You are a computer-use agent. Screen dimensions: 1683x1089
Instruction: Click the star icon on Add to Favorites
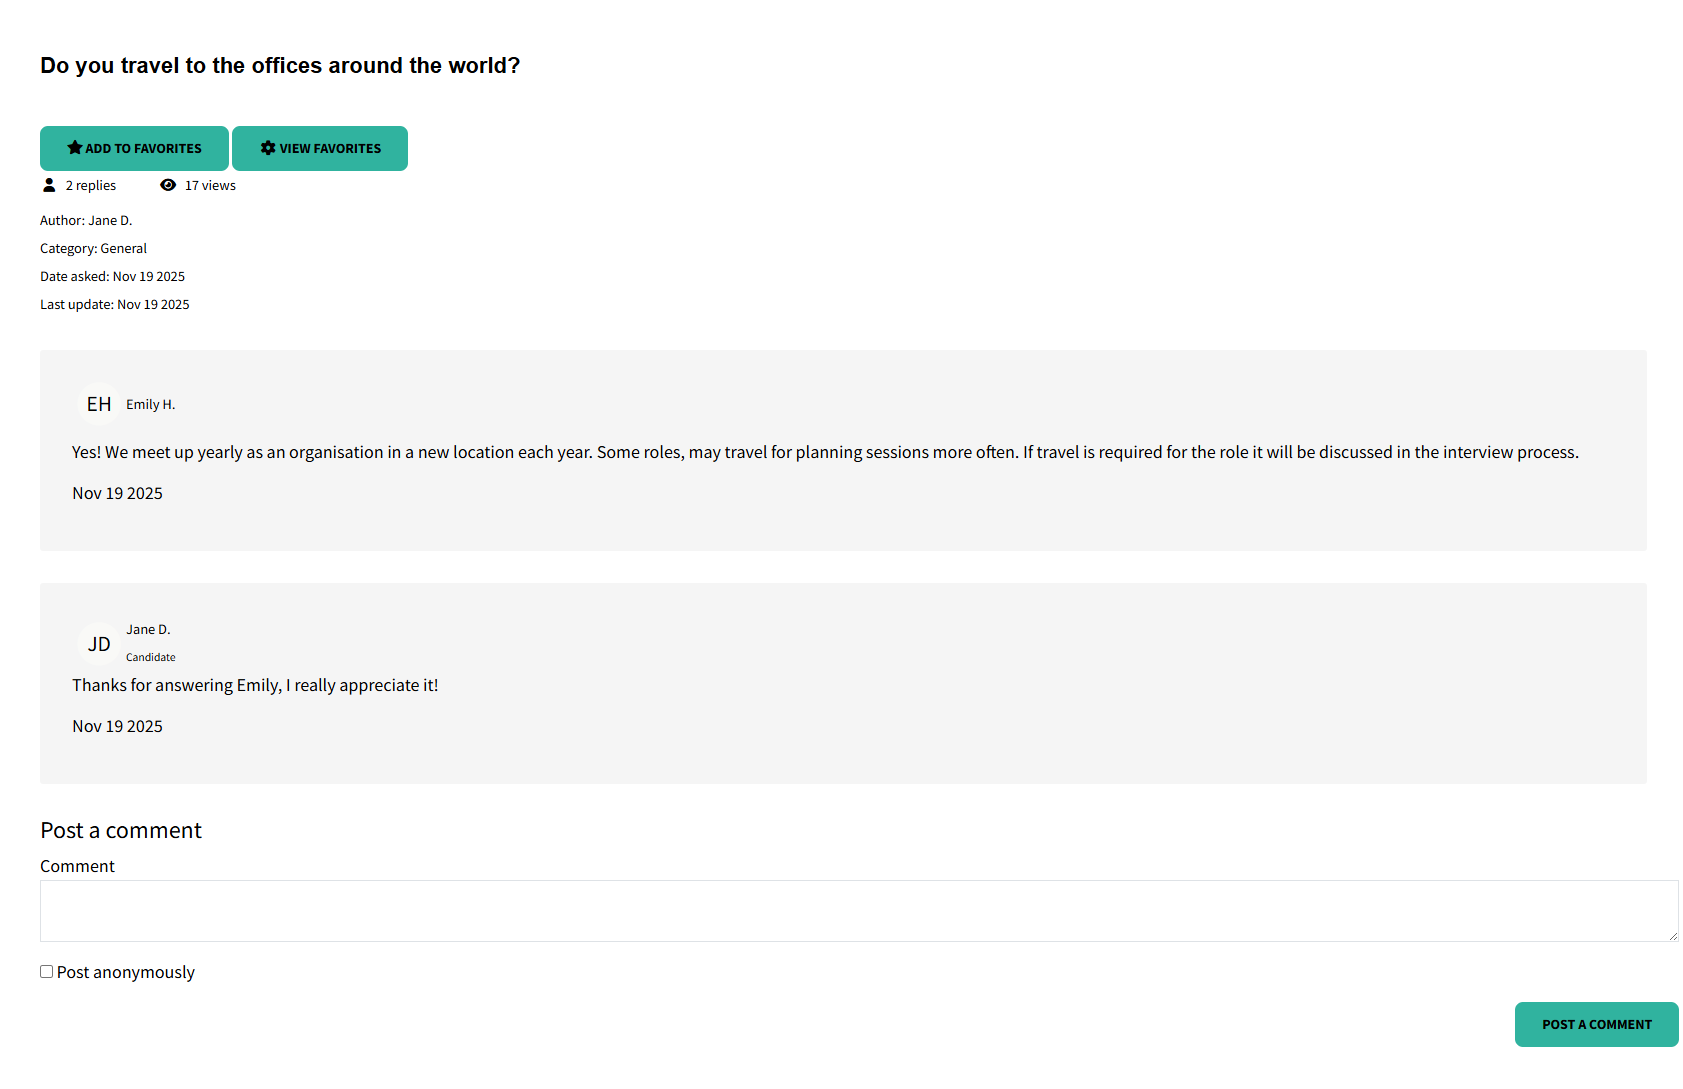74,147
